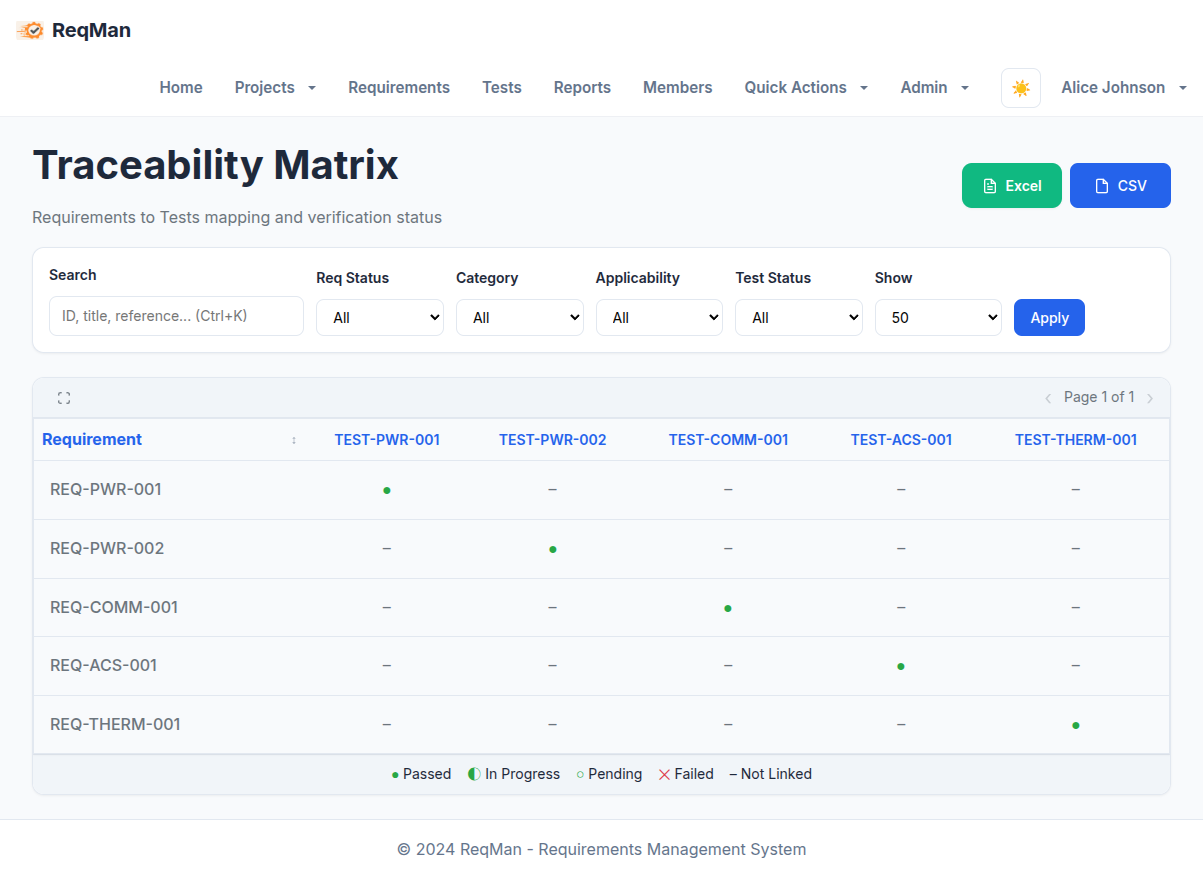Open the Req Status filter dropdown
This screenshot has width=1203, height=879.
tap(380, 317)
